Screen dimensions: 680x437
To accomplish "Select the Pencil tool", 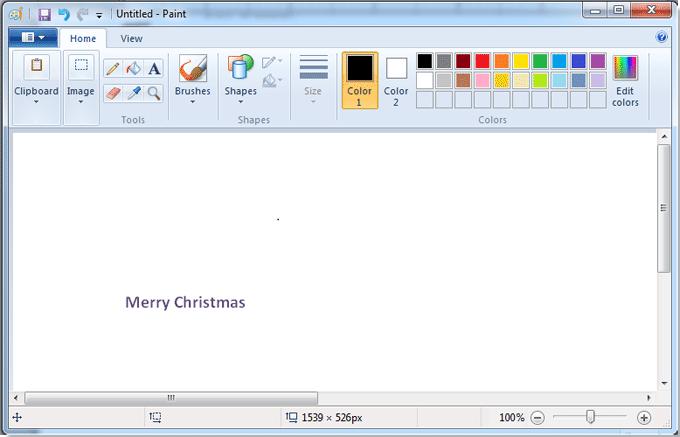I will [112, 68].
